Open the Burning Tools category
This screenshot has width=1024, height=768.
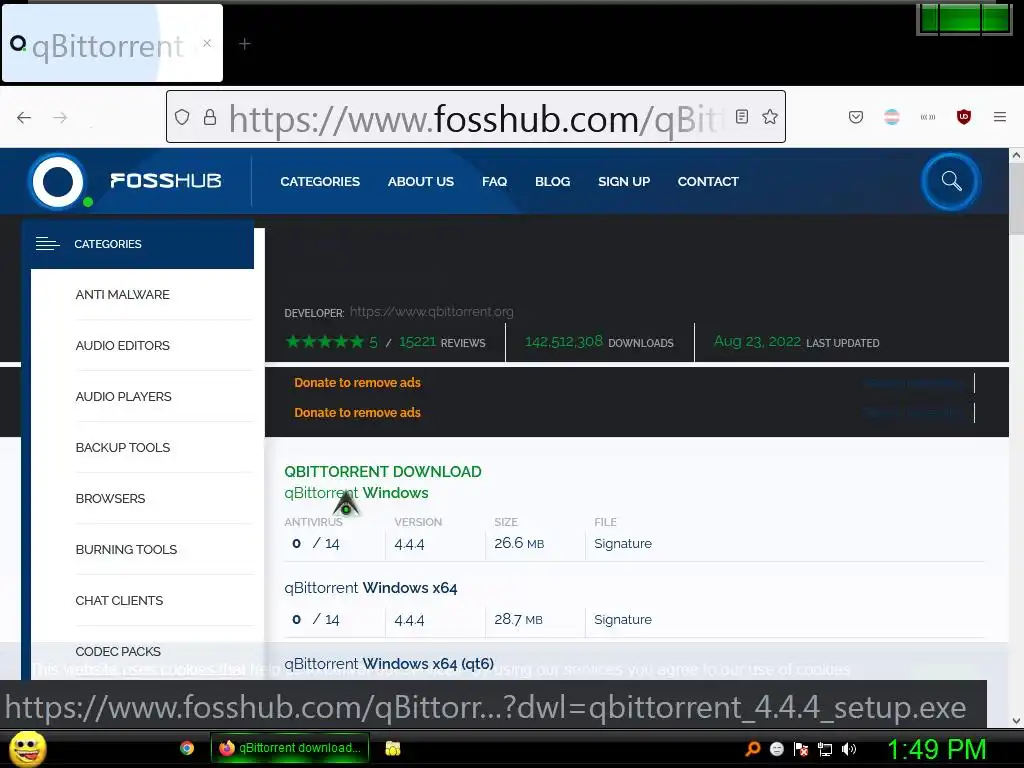tap(126, 549)
